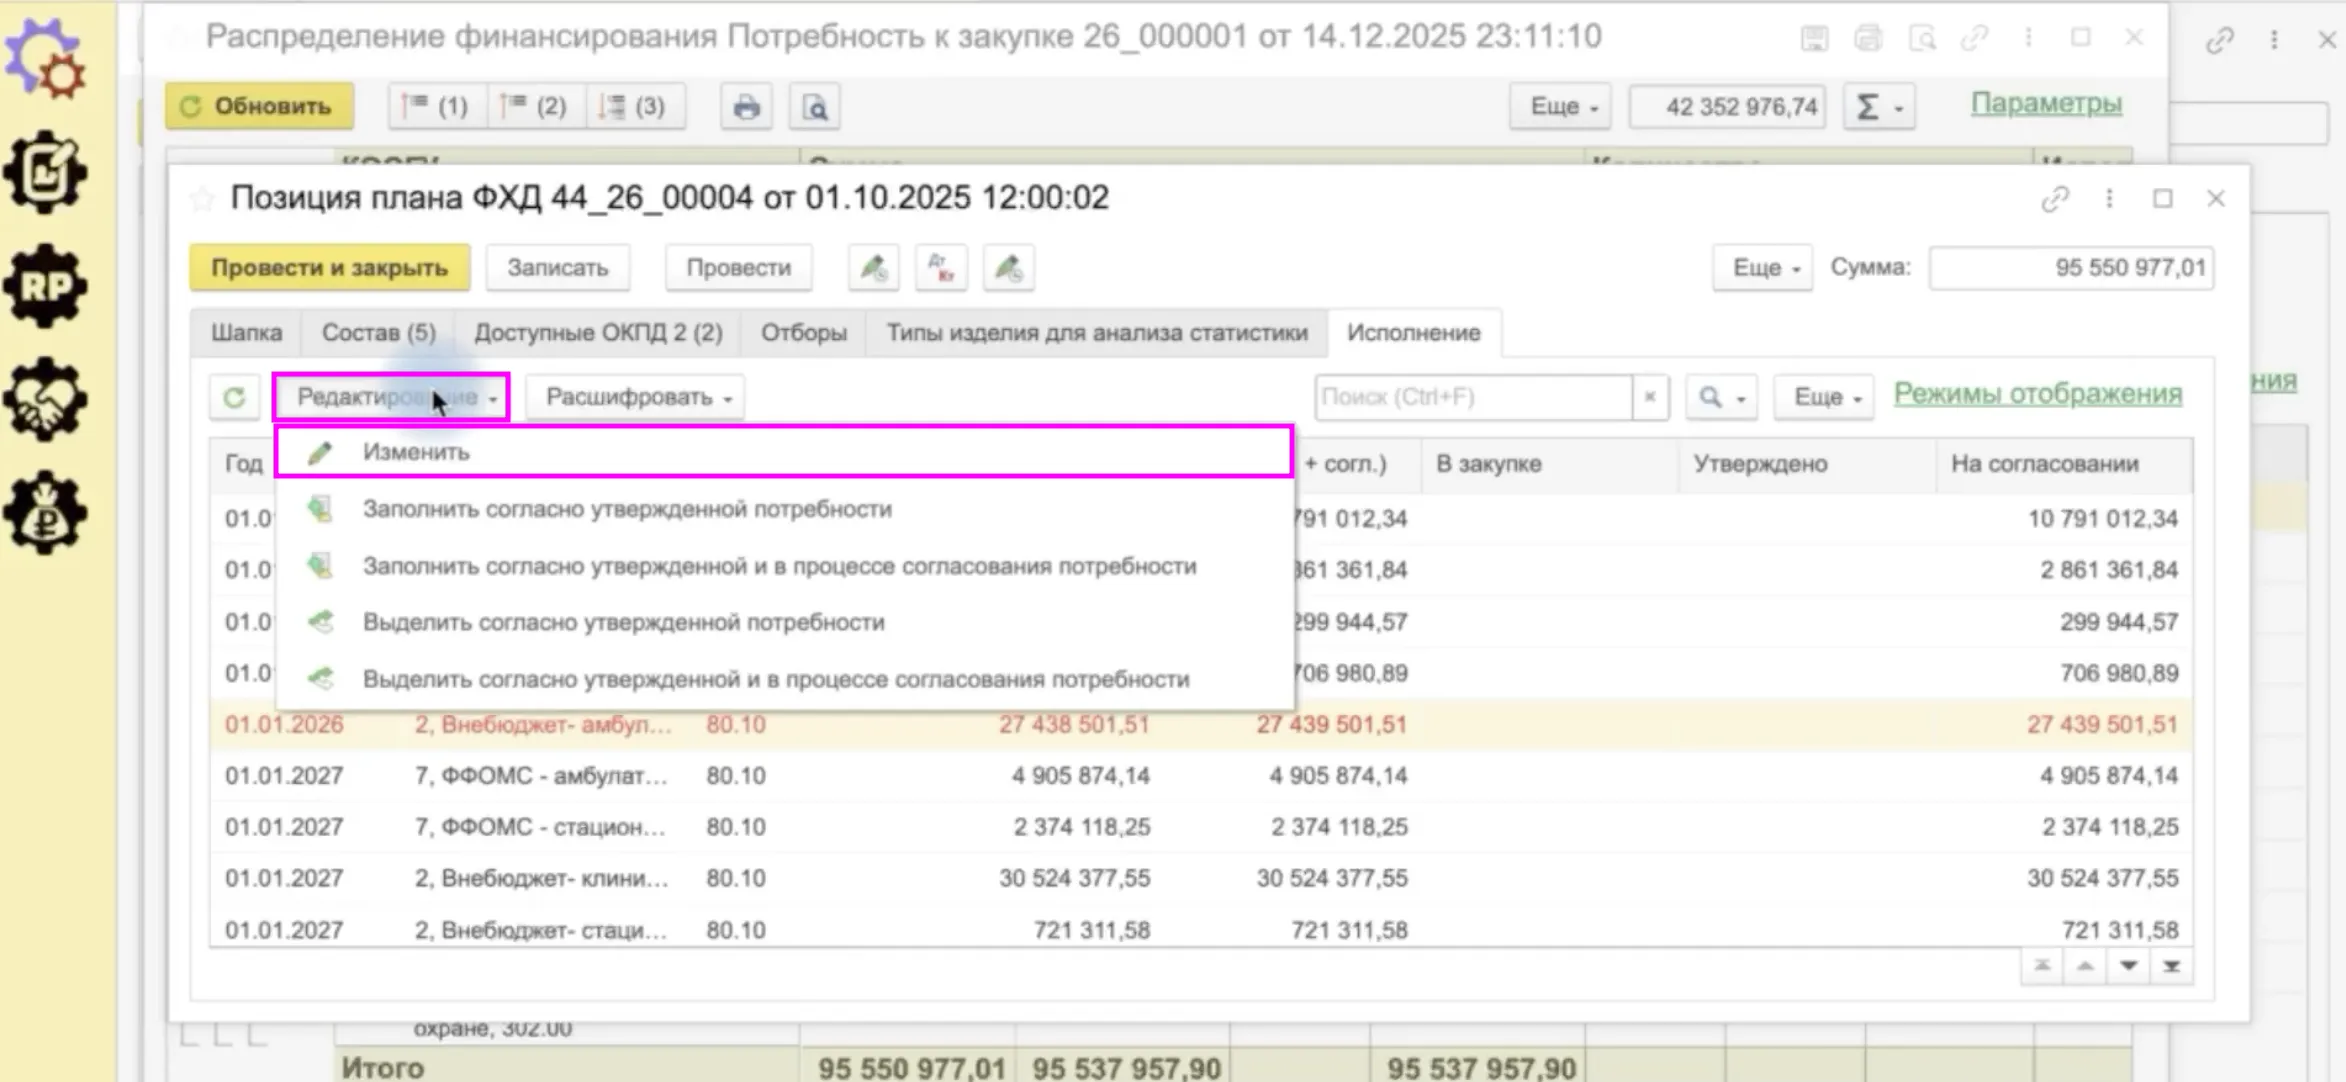The height and width of the screenshot is (1082, 2346).
Task: Open Еще dropdown next to search
Action: pos(1824,397)
